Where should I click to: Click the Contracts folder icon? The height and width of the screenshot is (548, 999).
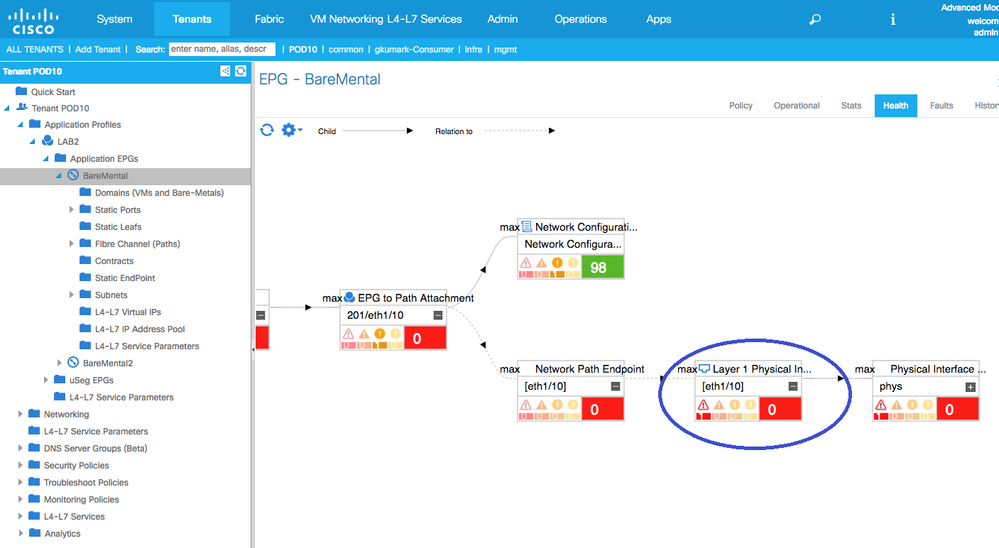click(x=85, y=260)
